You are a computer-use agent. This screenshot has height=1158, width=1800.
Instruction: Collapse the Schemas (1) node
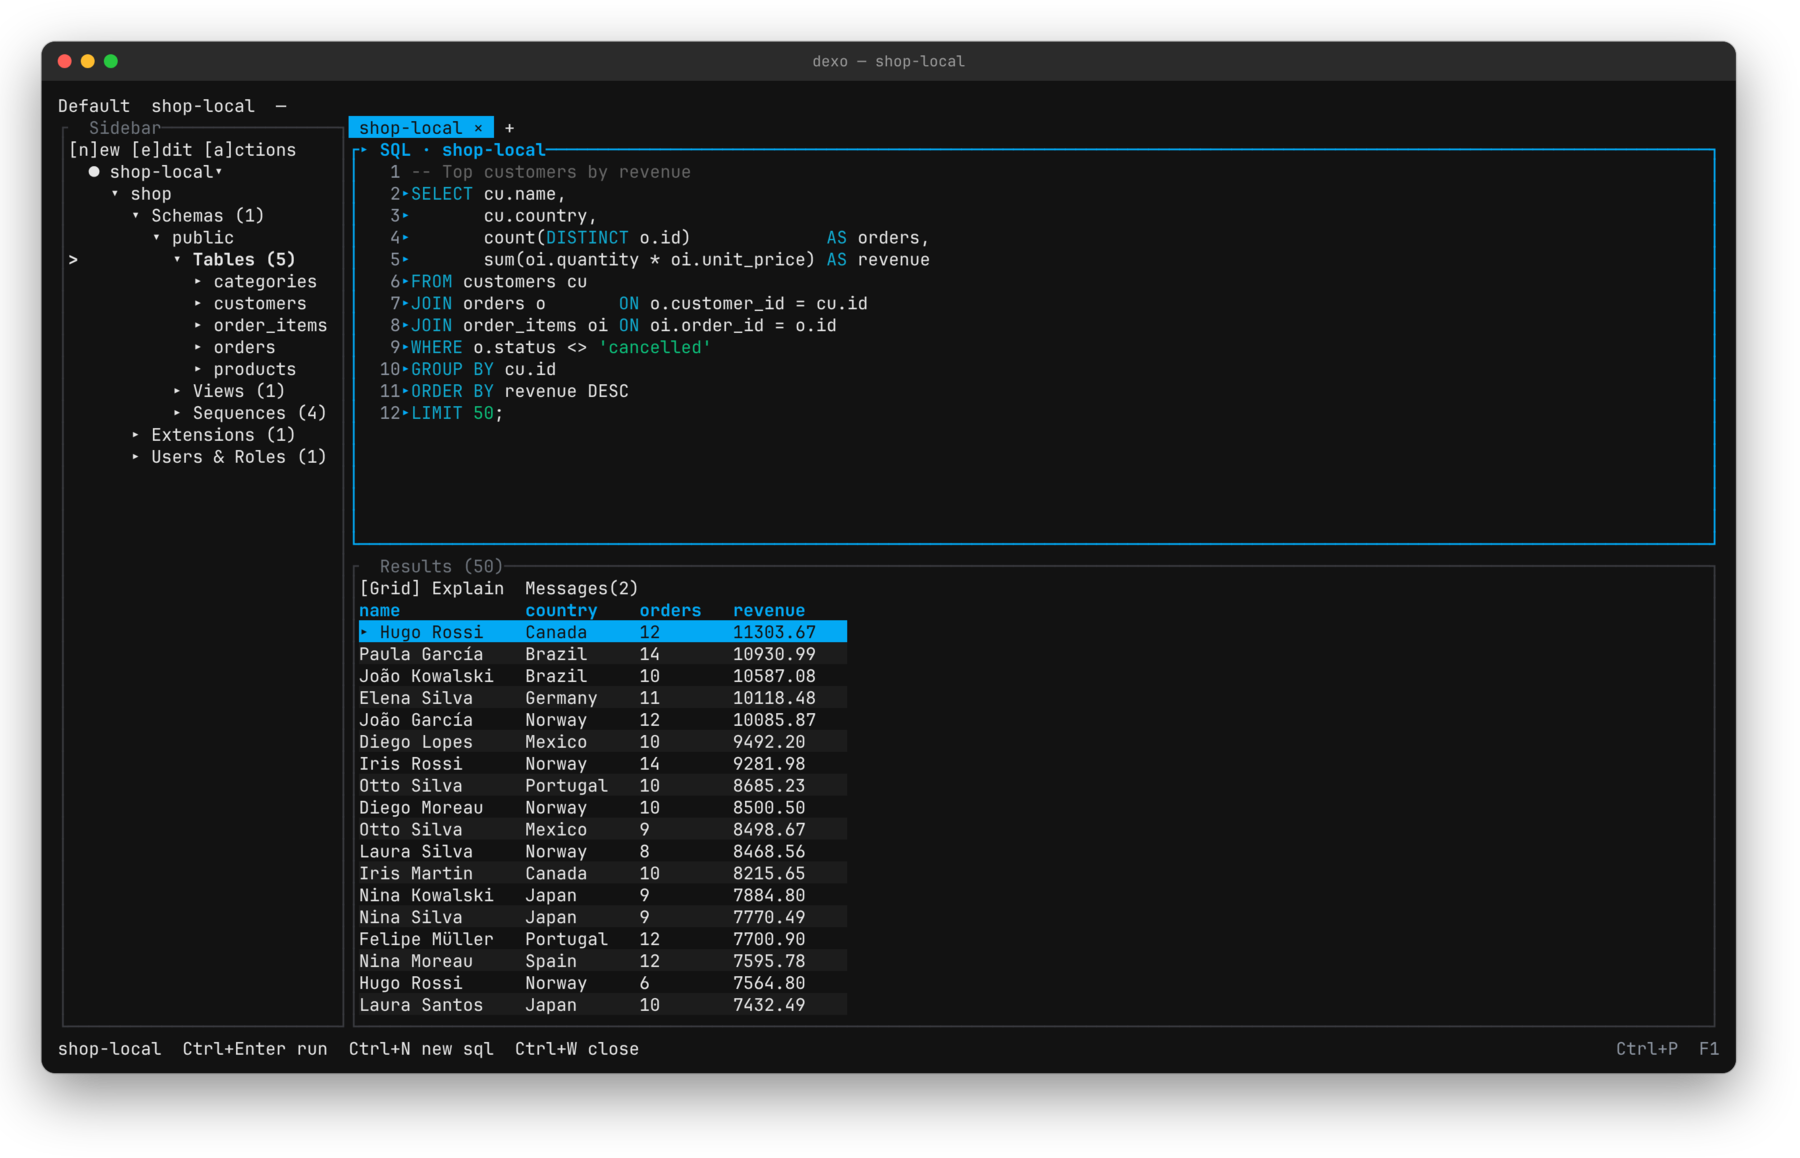tap(136, 216)
